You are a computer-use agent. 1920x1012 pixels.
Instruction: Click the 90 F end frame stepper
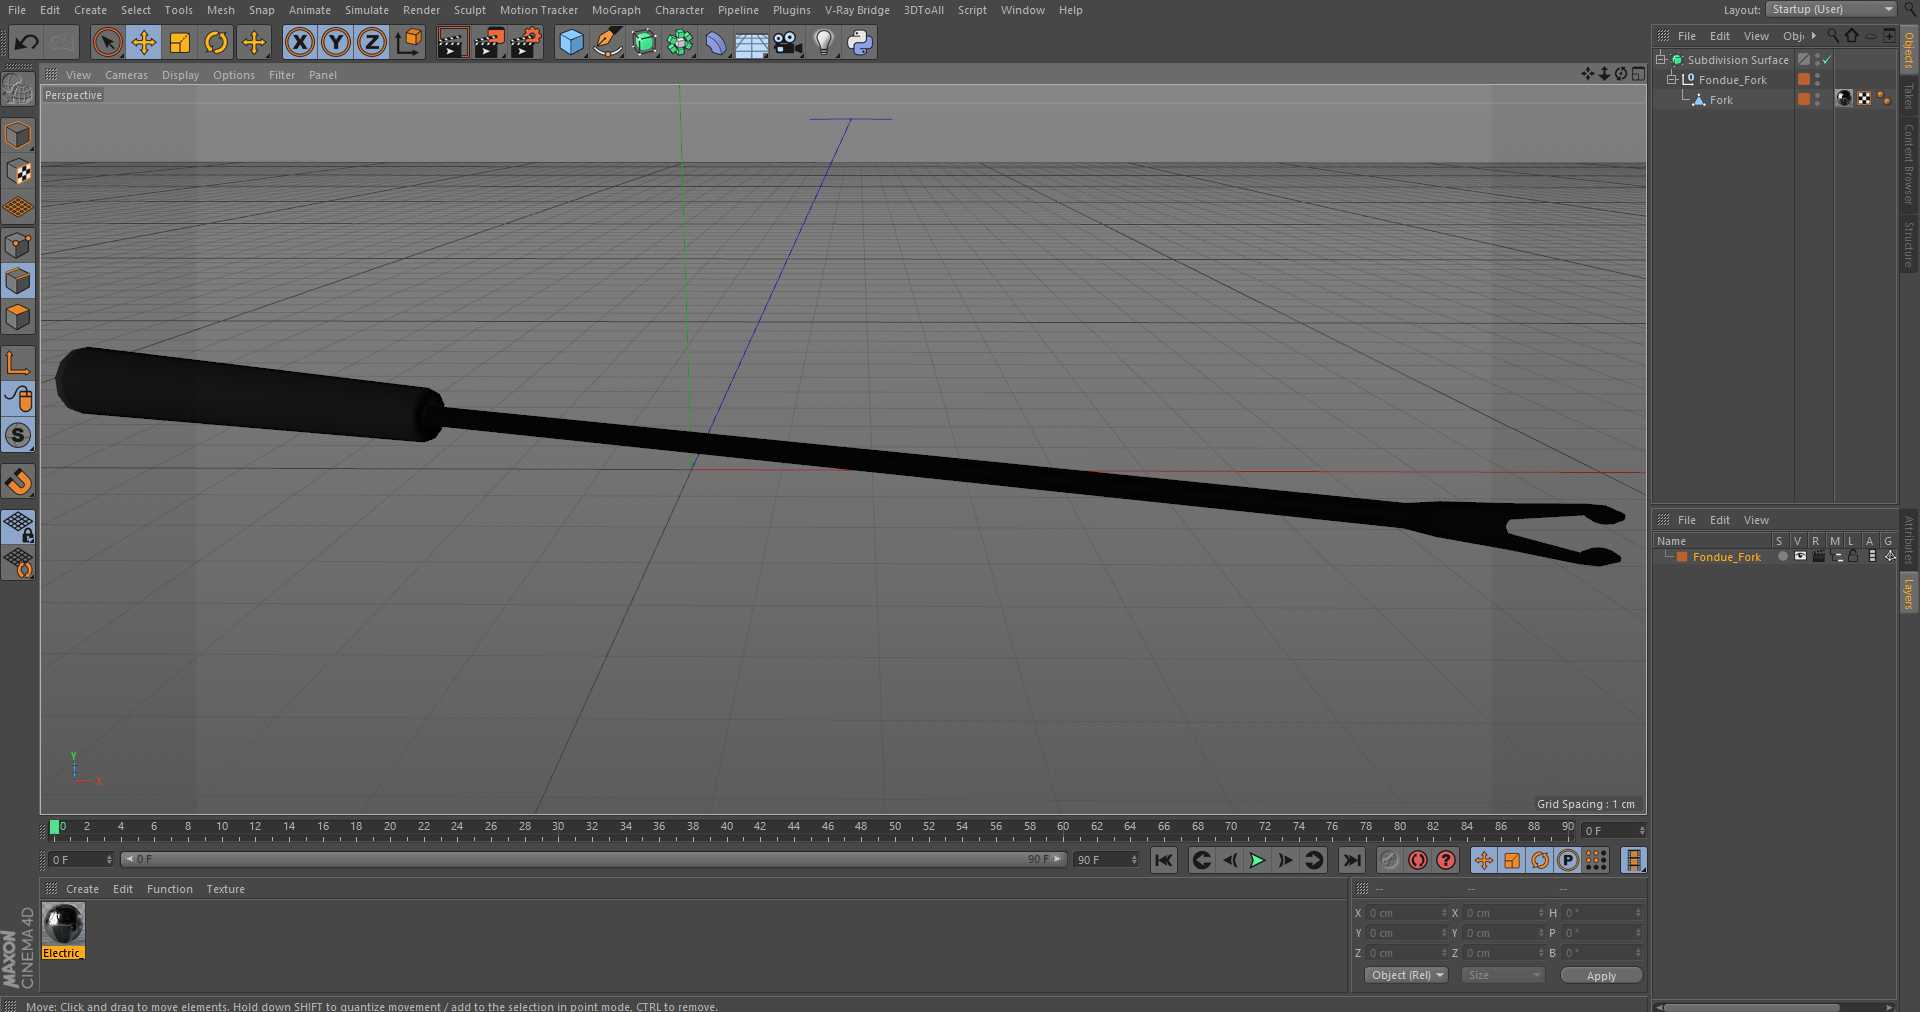click(1134, 860)
